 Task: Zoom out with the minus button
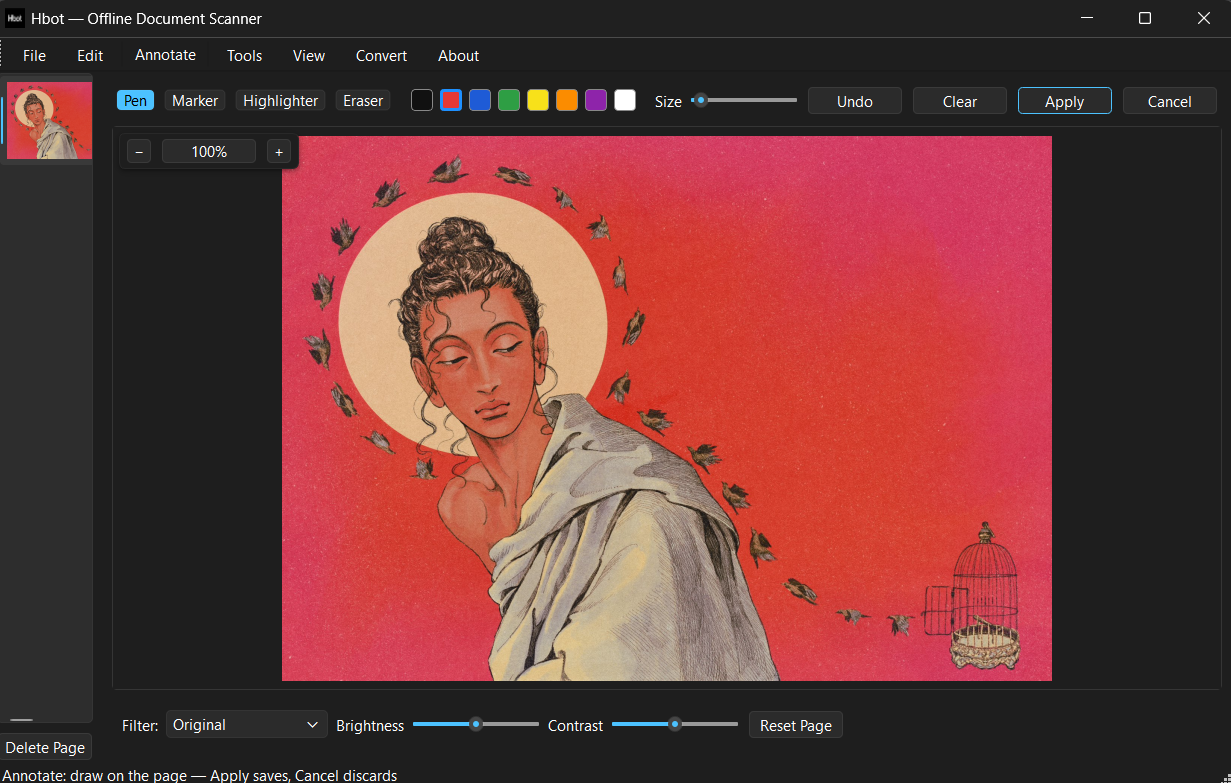(139, 152)
